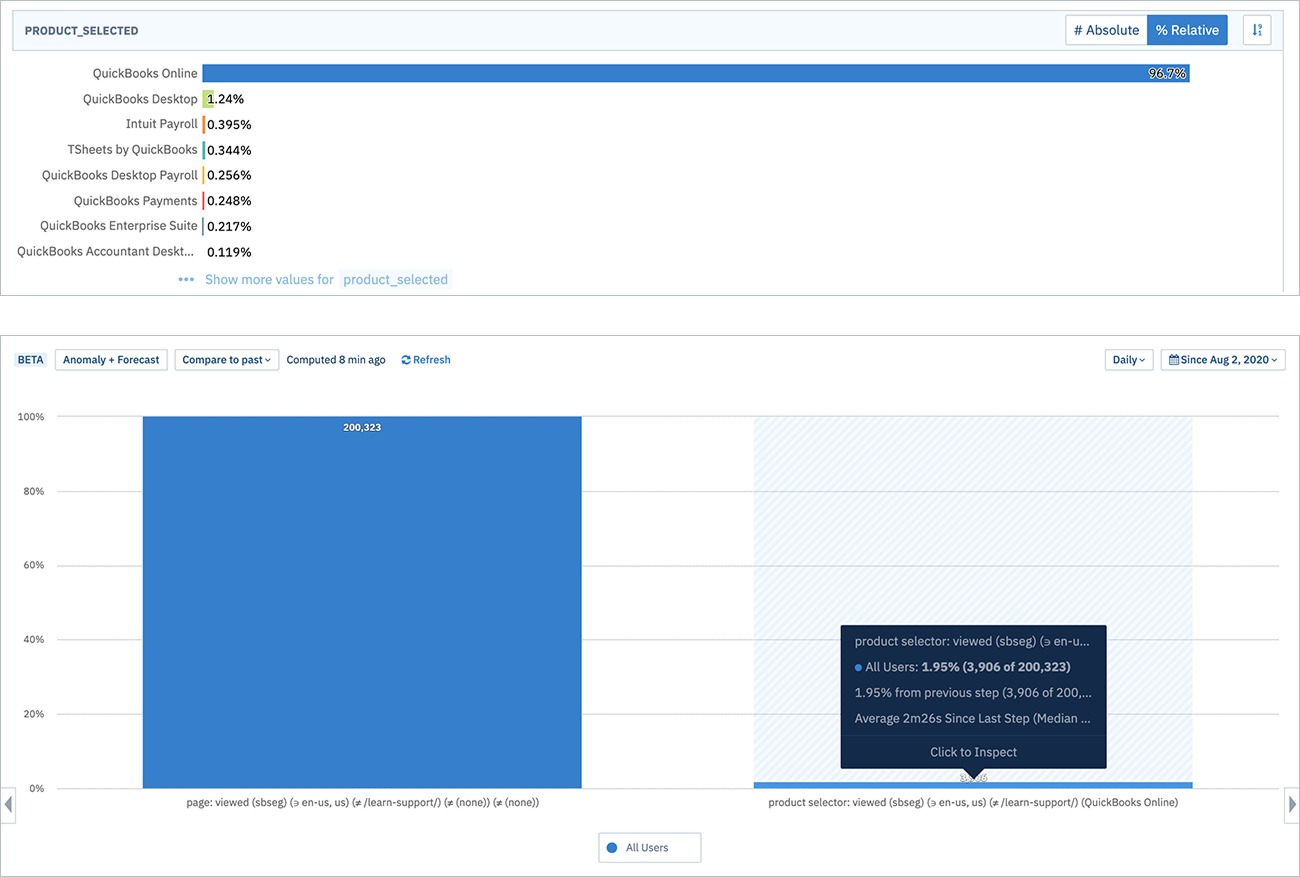Click the QuickBooks Online 96.7% bar
Viewport: 1300px width, 877px height.
pyautogui.click(x=695, y=73)
